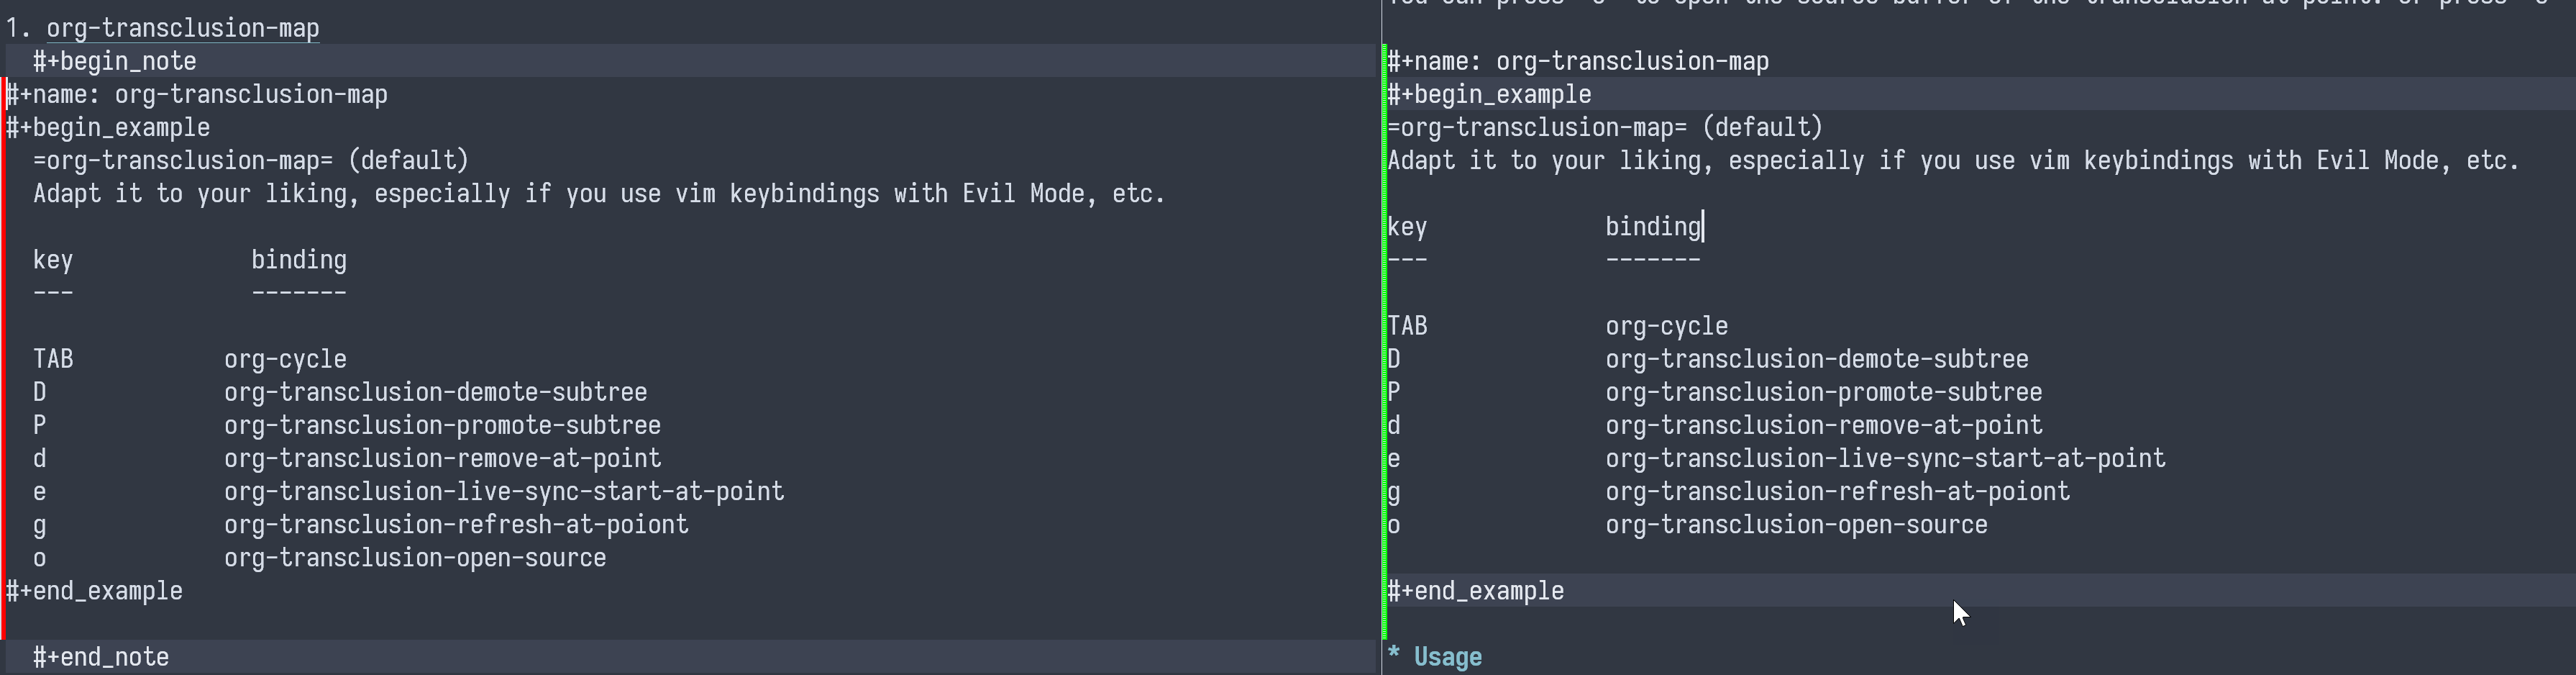Image resolution: width=2576 pixels, height=675 pixels.
Task: Select "org-cycle" in the left pane
Action: [285, 359]
